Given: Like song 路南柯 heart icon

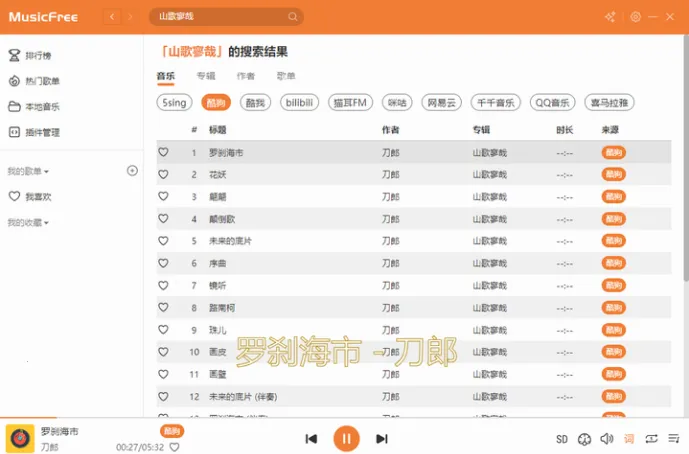Looking at the screenshot, I should point(163,307).
